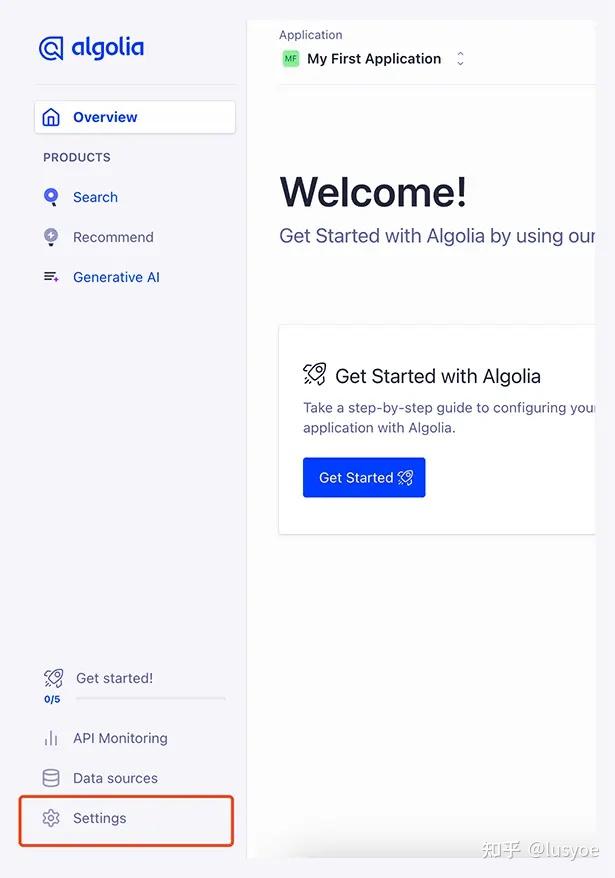Expand the application selector chevron
The width and height of the screenshot is (615, 878).
460,59
